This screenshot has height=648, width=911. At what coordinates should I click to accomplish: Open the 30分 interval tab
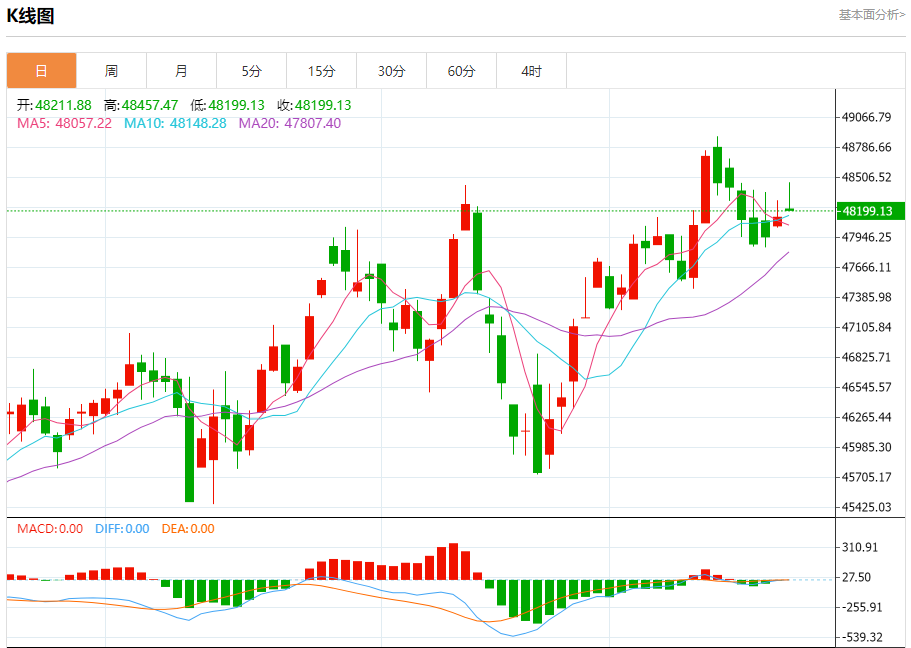point(391,71)
